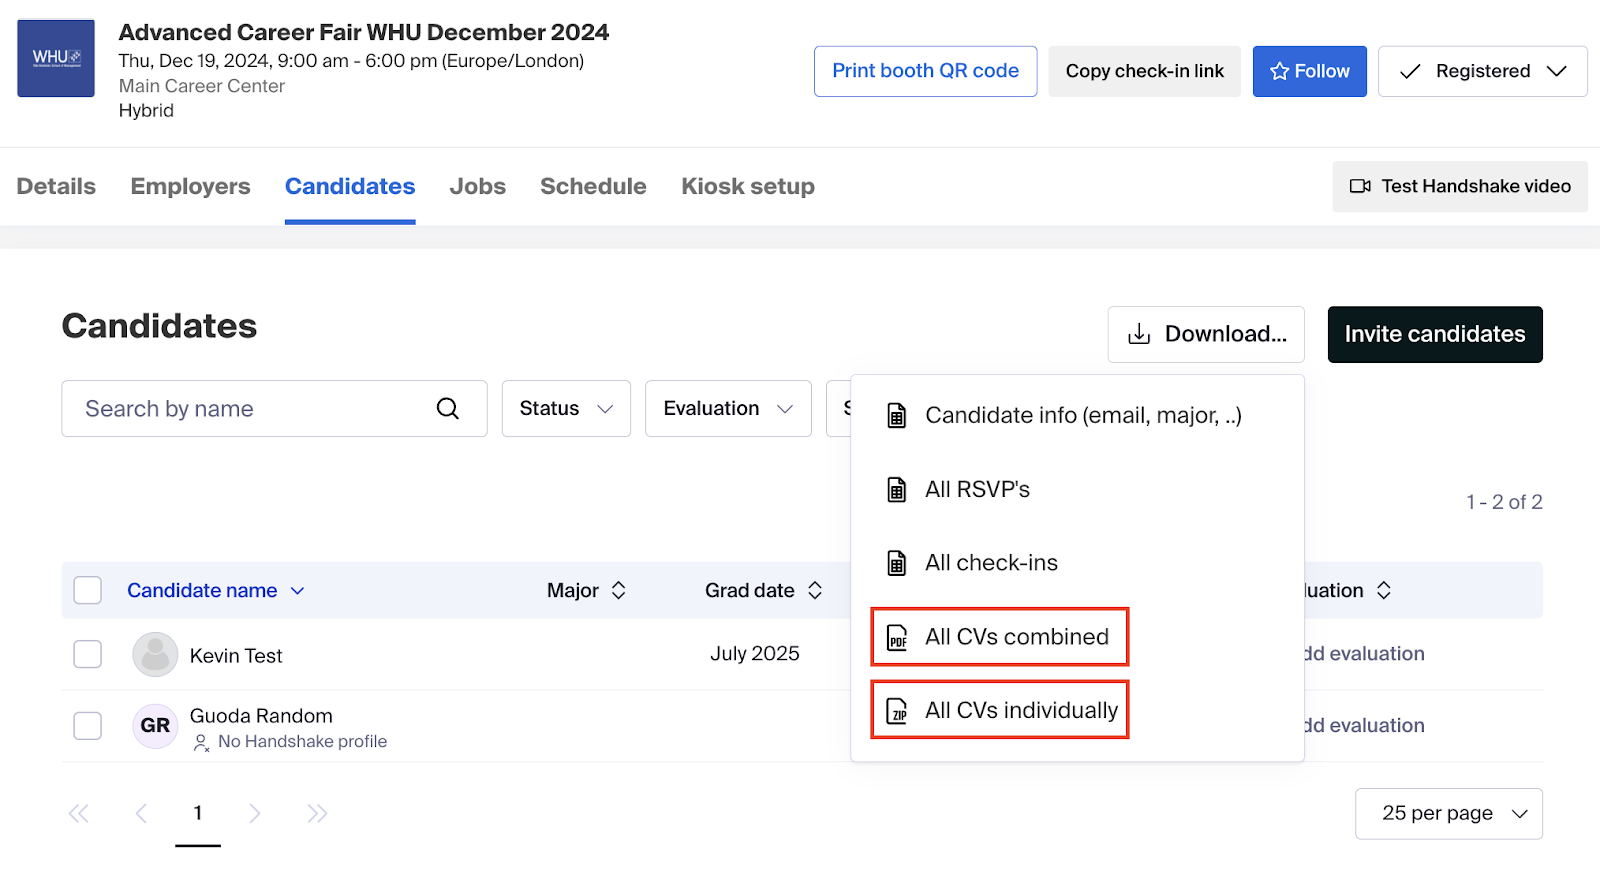The image size is (1600, 890).
Task: Click the Follow button
Action: pos(1310,71)
